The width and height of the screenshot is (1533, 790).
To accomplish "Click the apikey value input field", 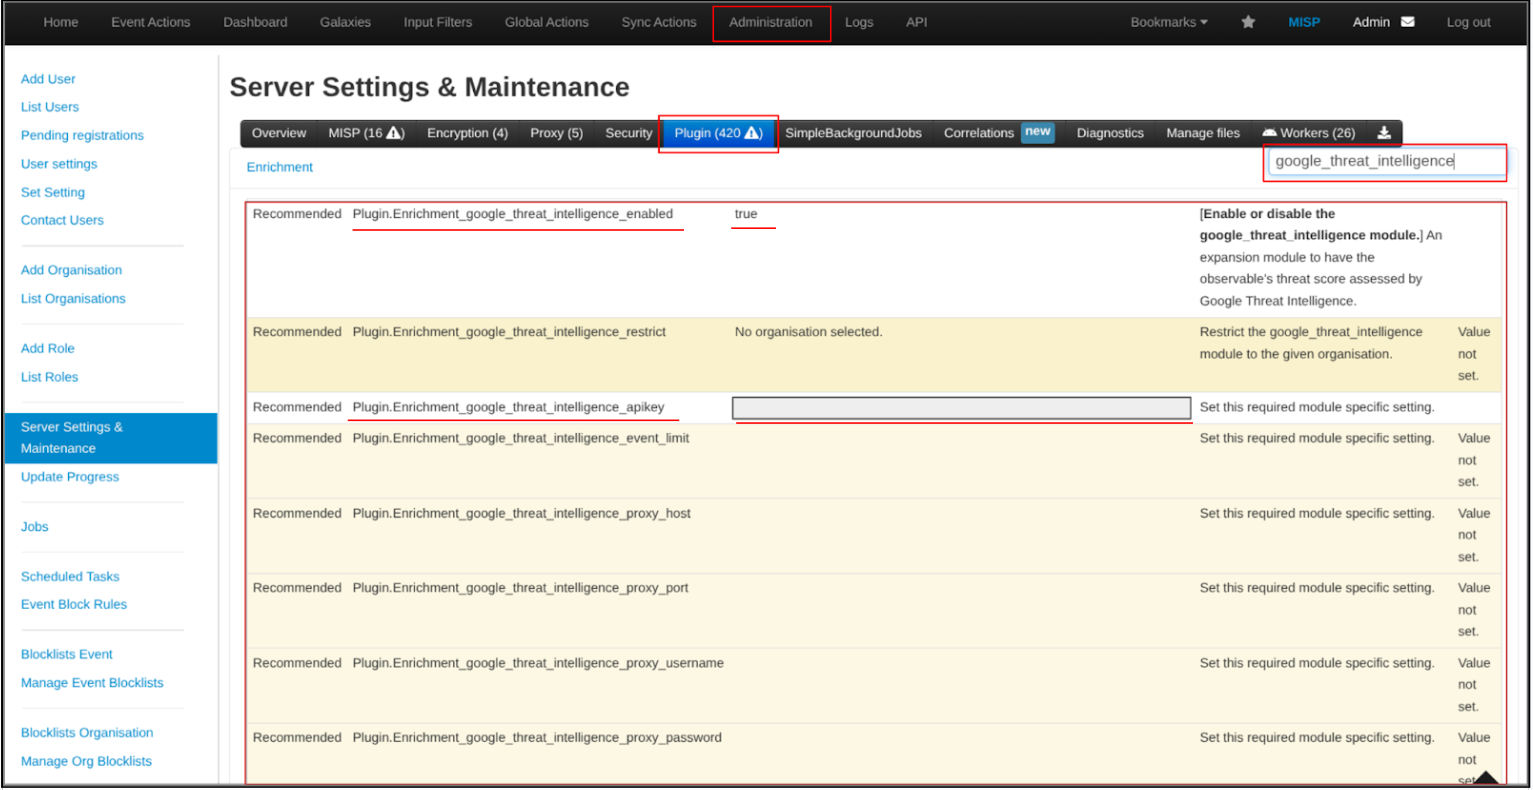I will click(961, 408).
